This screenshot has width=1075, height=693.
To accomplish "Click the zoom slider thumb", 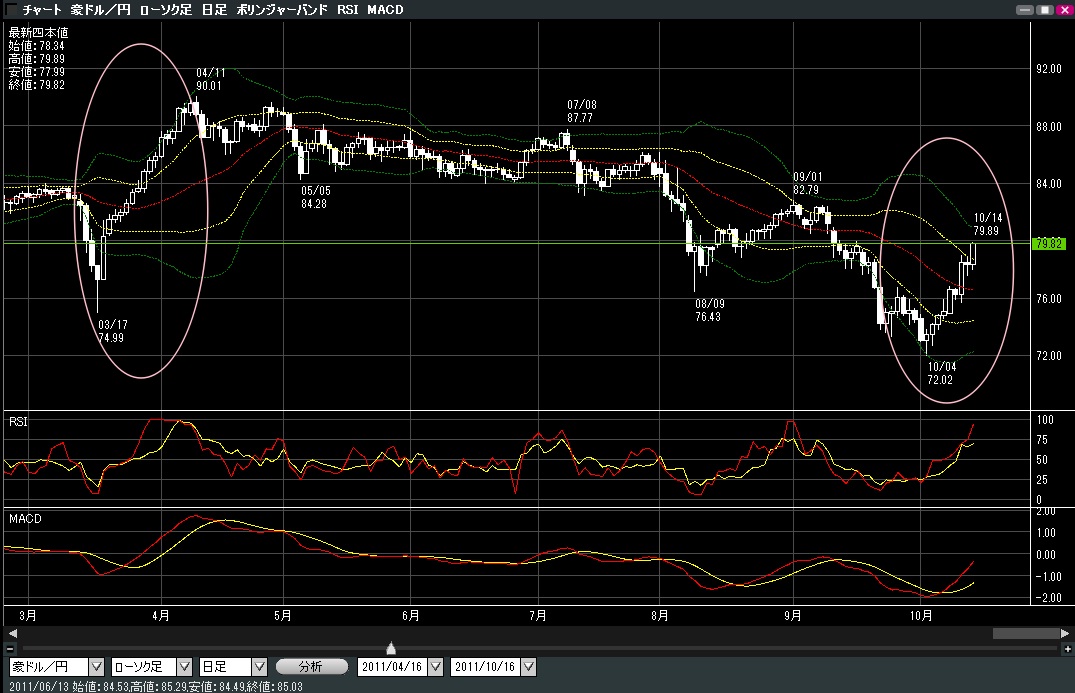I will coord(391,649).
